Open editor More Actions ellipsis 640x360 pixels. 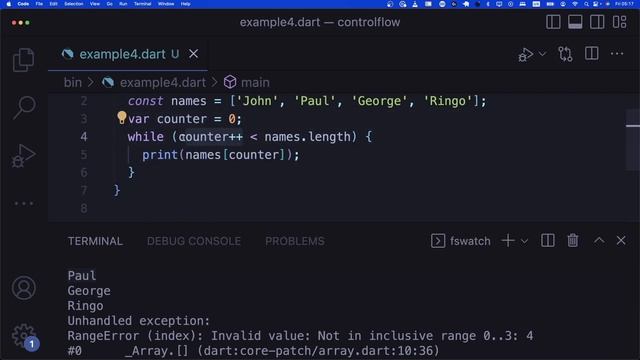tap(617, 54)
